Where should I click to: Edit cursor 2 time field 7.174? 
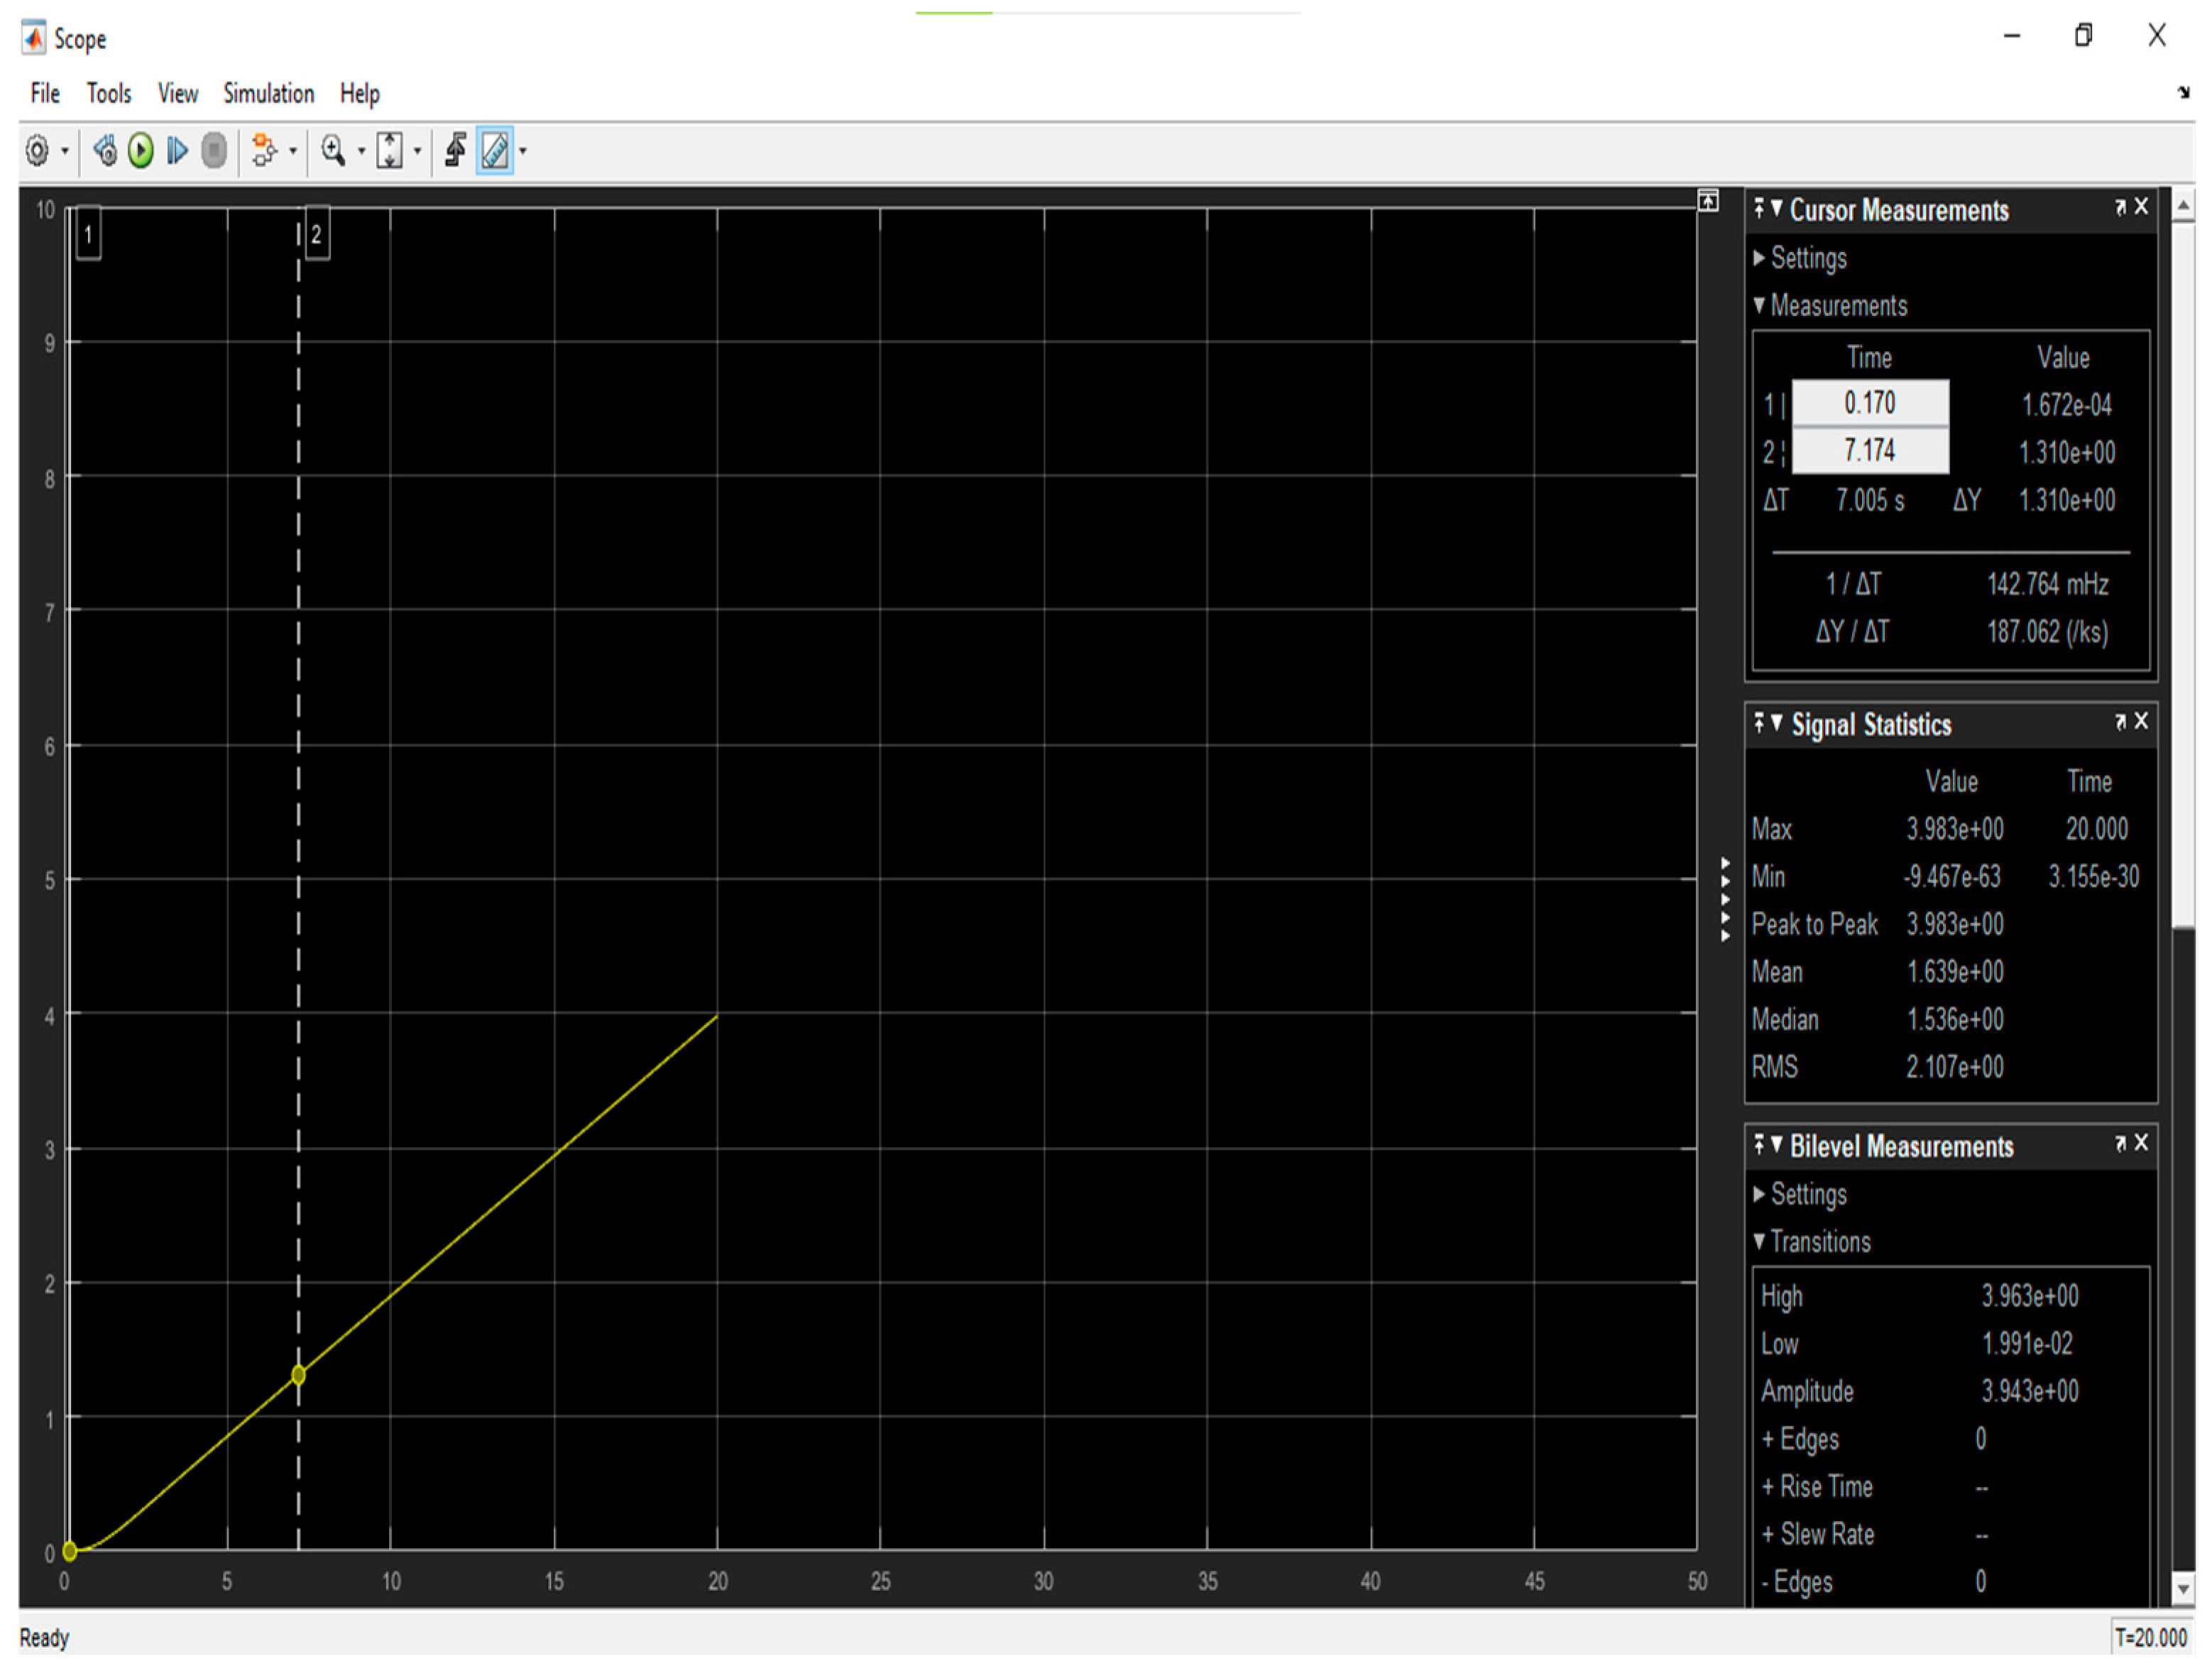1869,450
